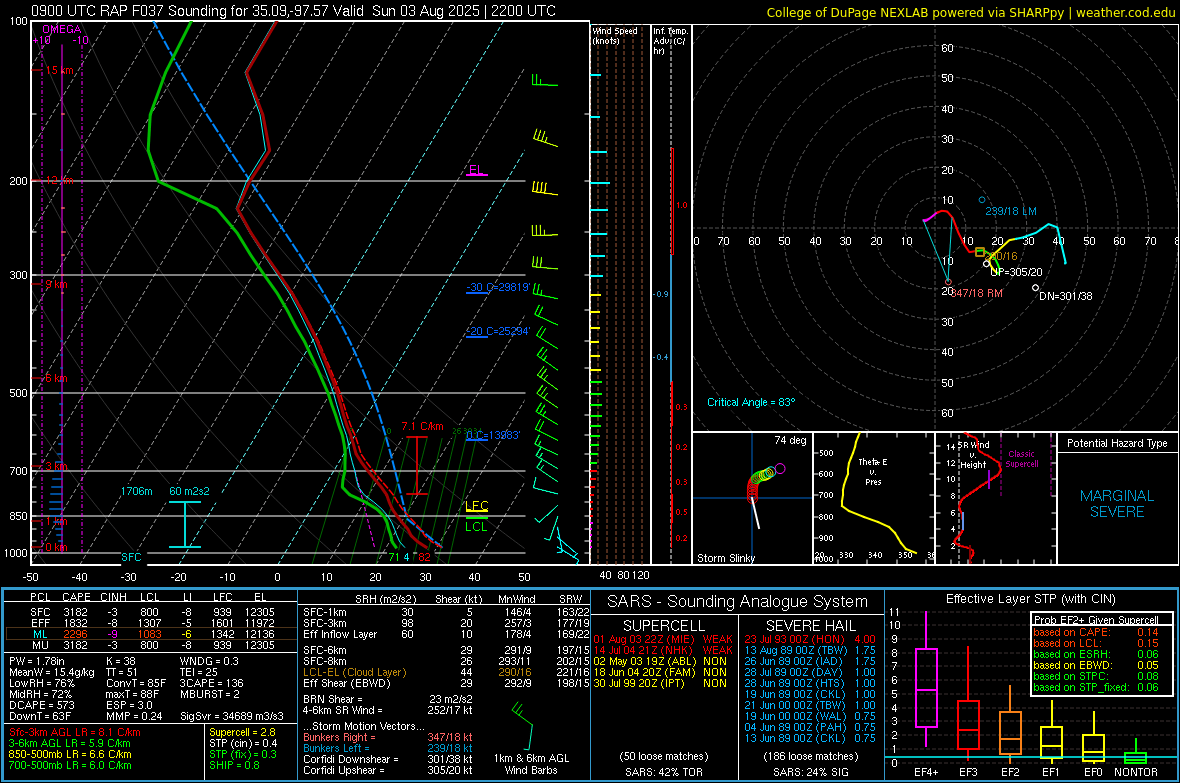This screenshot has width=1180, height=783.
Task: Select the yellow LFC level label
Action: point(476,505)
